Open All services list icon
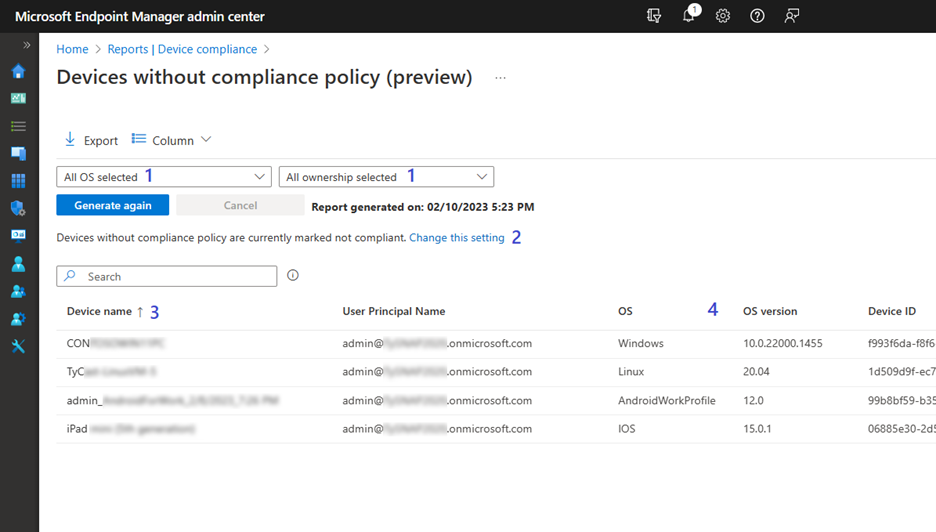This screenshot has width=936, height=532. coord(19,126)
